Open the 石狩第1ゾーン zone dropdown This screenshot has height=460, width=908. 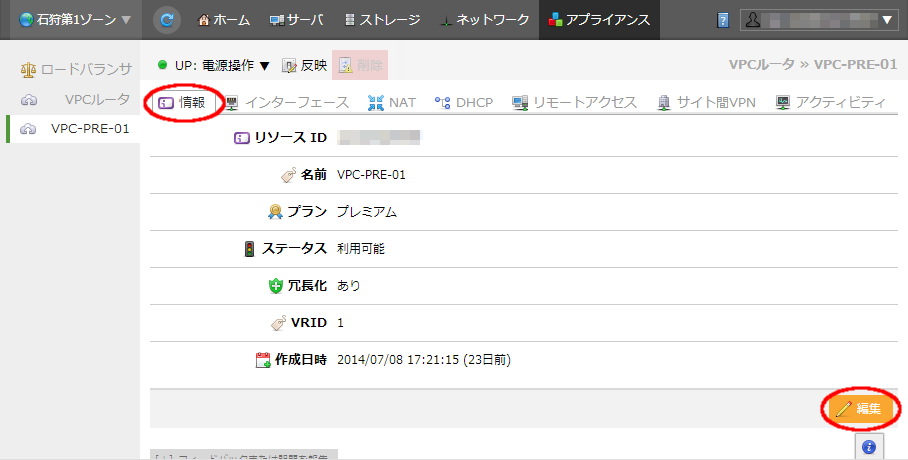pyautogui.click(x=68, y=19)
